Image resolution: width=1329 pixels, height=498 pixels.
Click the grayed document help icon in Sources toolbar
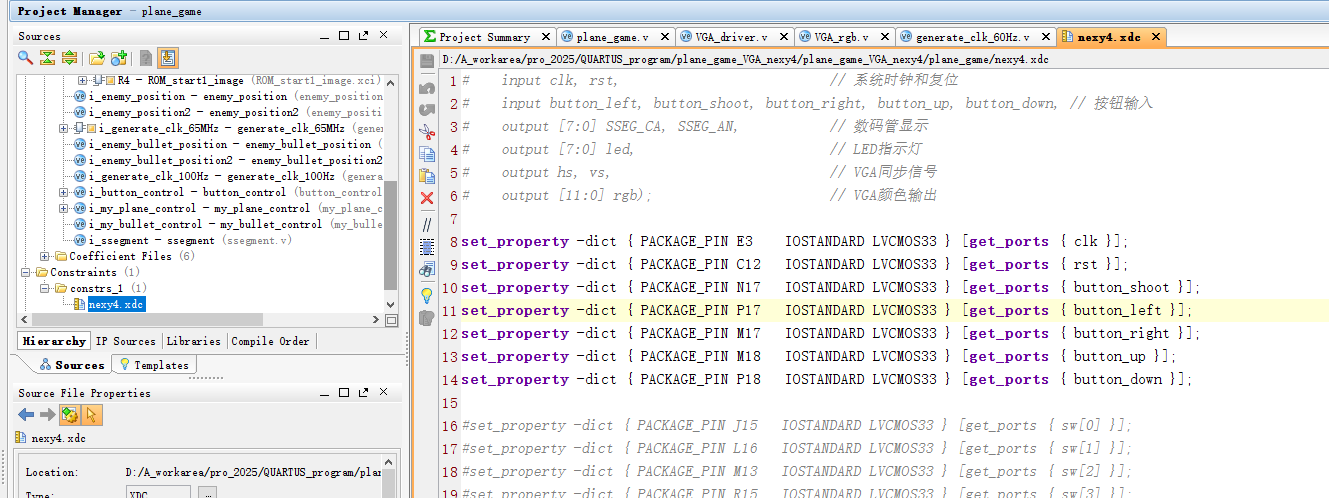click(x=146, y=58)
